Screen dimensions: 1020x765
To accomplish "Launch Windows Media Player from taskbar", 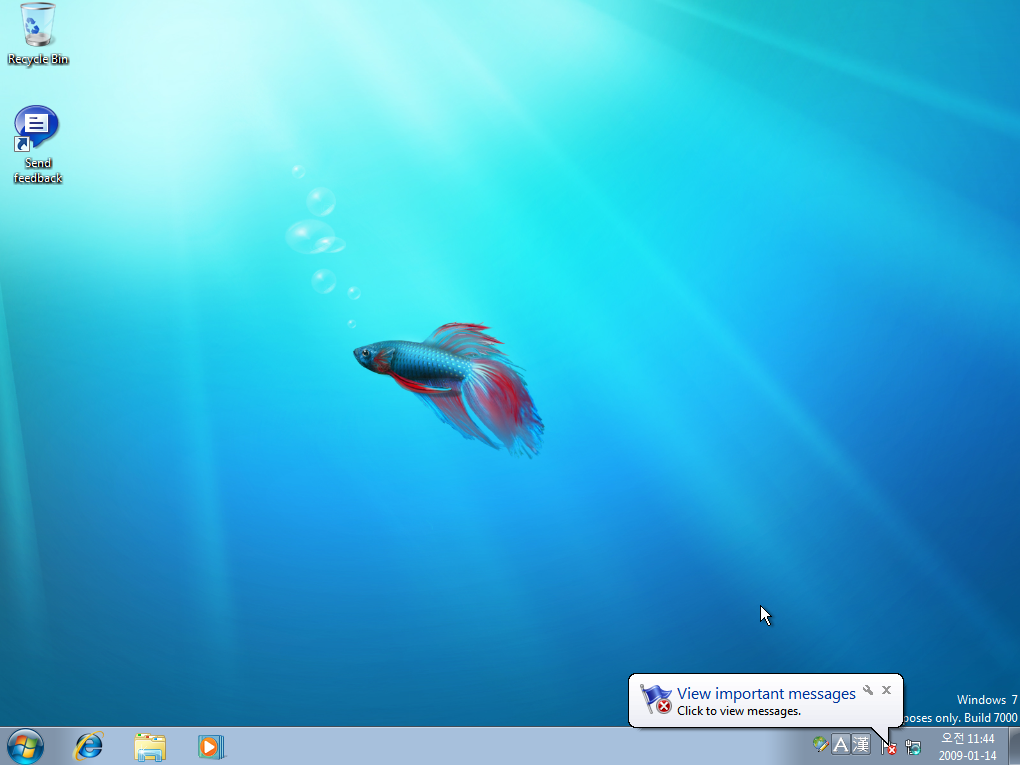I will 211,746.
